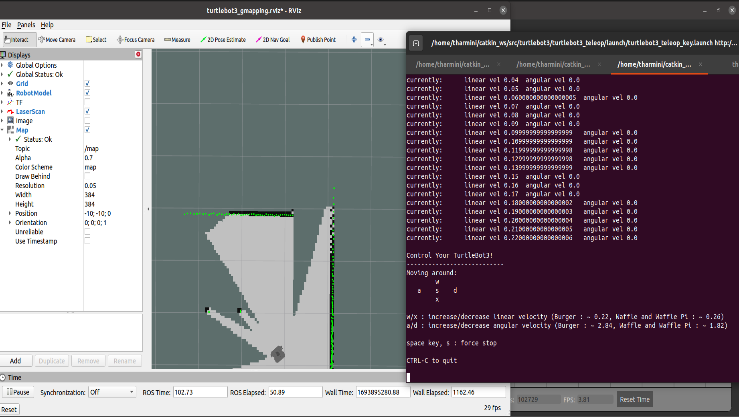The image size is (739, 417).
Task: Pick the Measure tool
Action: click(x=178, y=40)
